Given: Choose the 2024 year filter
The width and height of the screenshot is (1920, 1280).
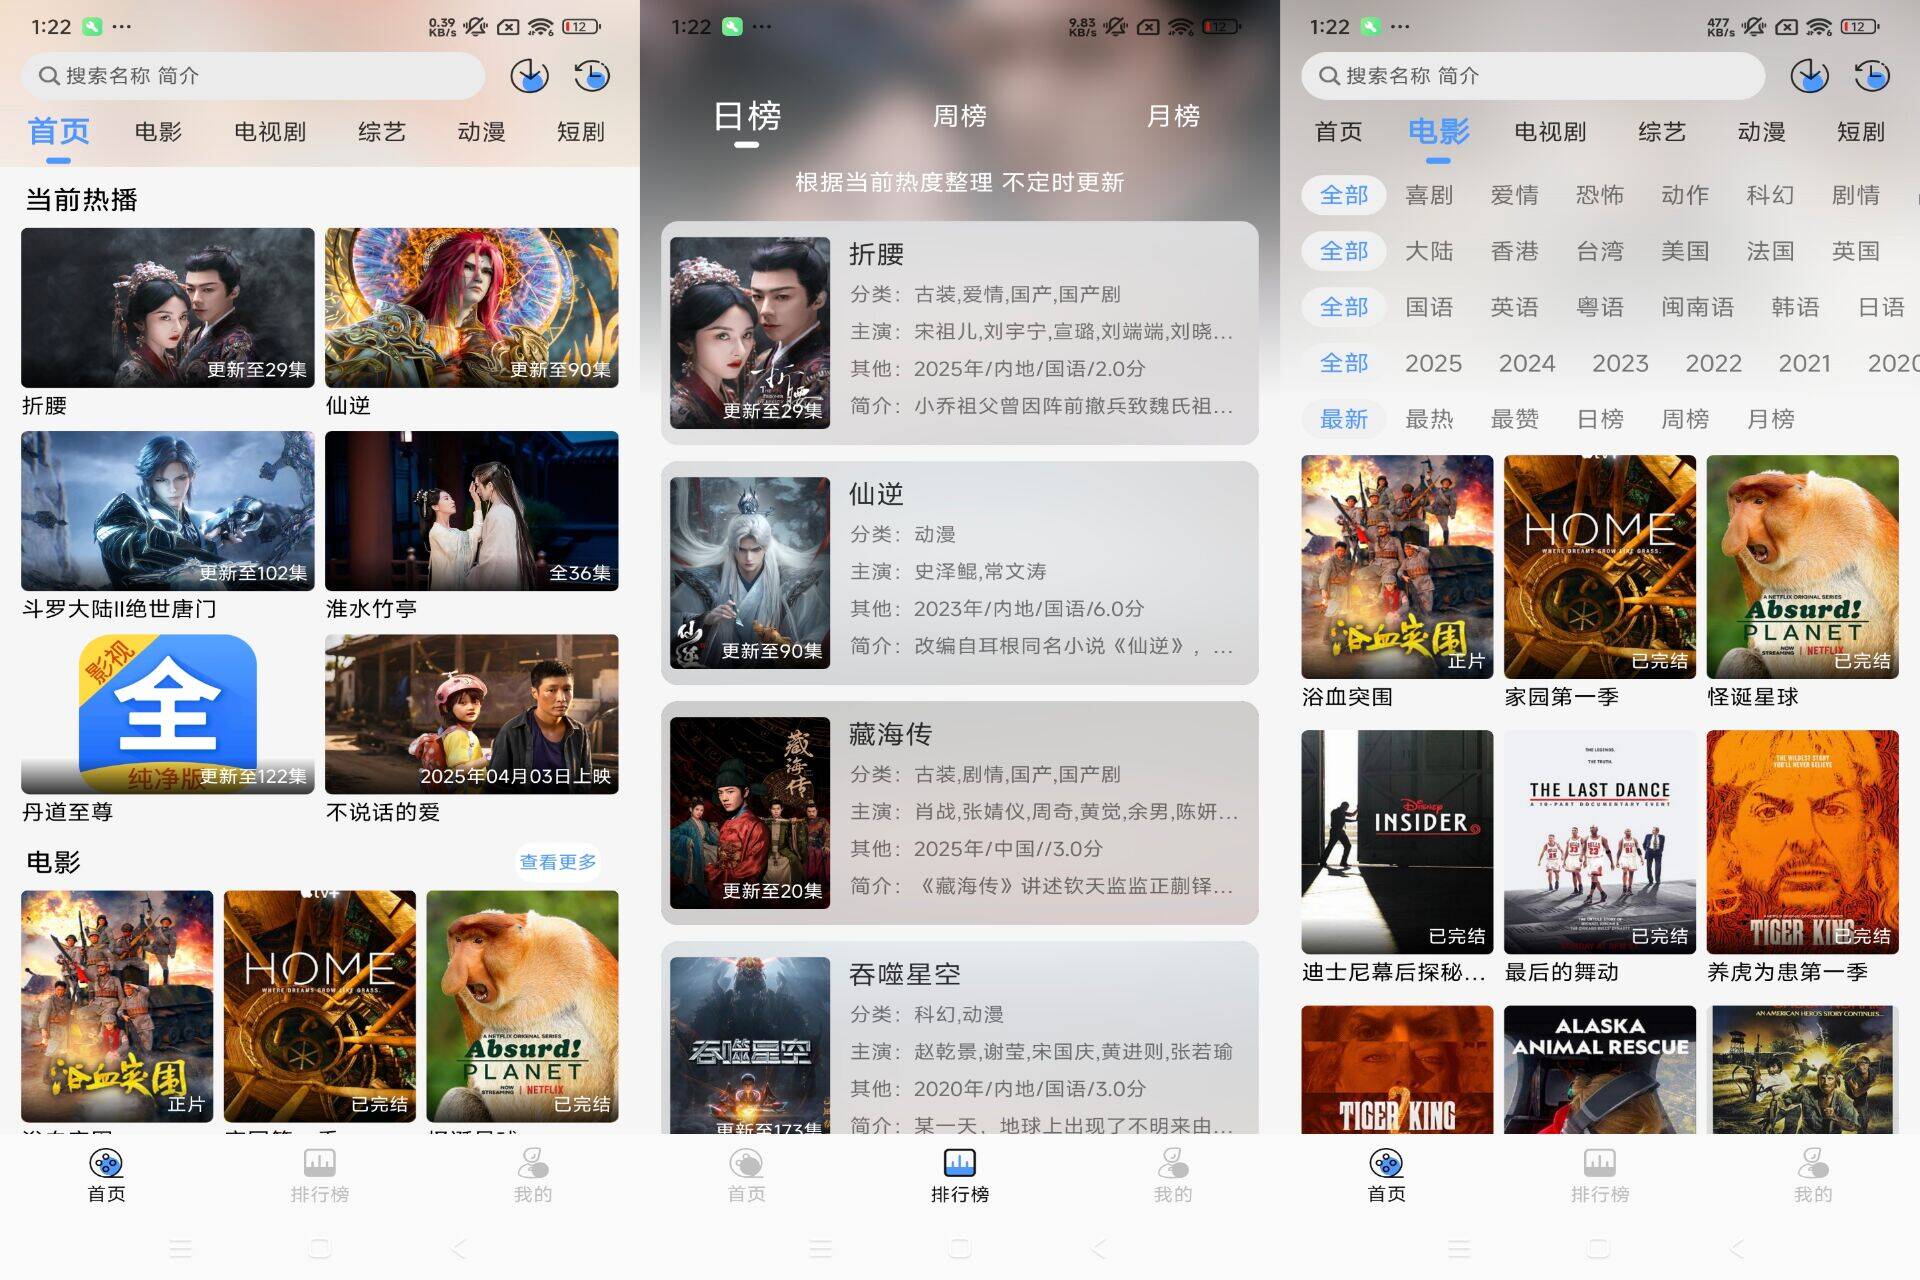Looking at the screenshot, I should (x=1527, y=363).
